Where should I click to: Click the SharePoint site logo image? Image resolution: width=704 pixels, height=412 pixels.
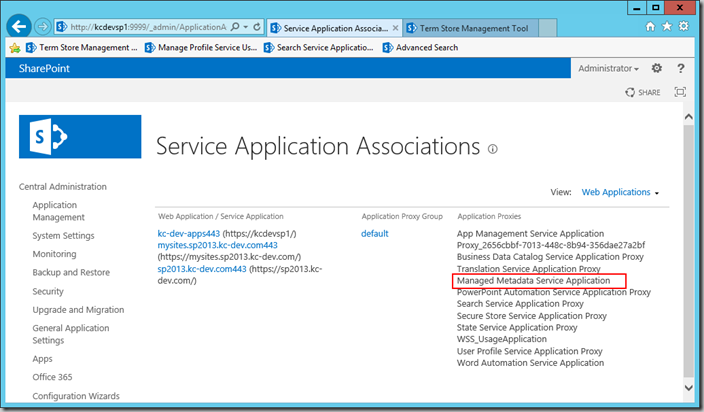click(x=80, y=136)
